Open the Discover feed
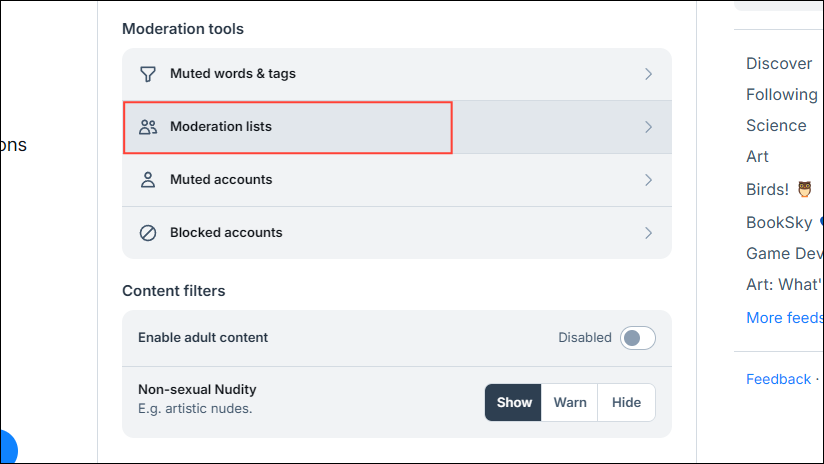 click(778, 64)
